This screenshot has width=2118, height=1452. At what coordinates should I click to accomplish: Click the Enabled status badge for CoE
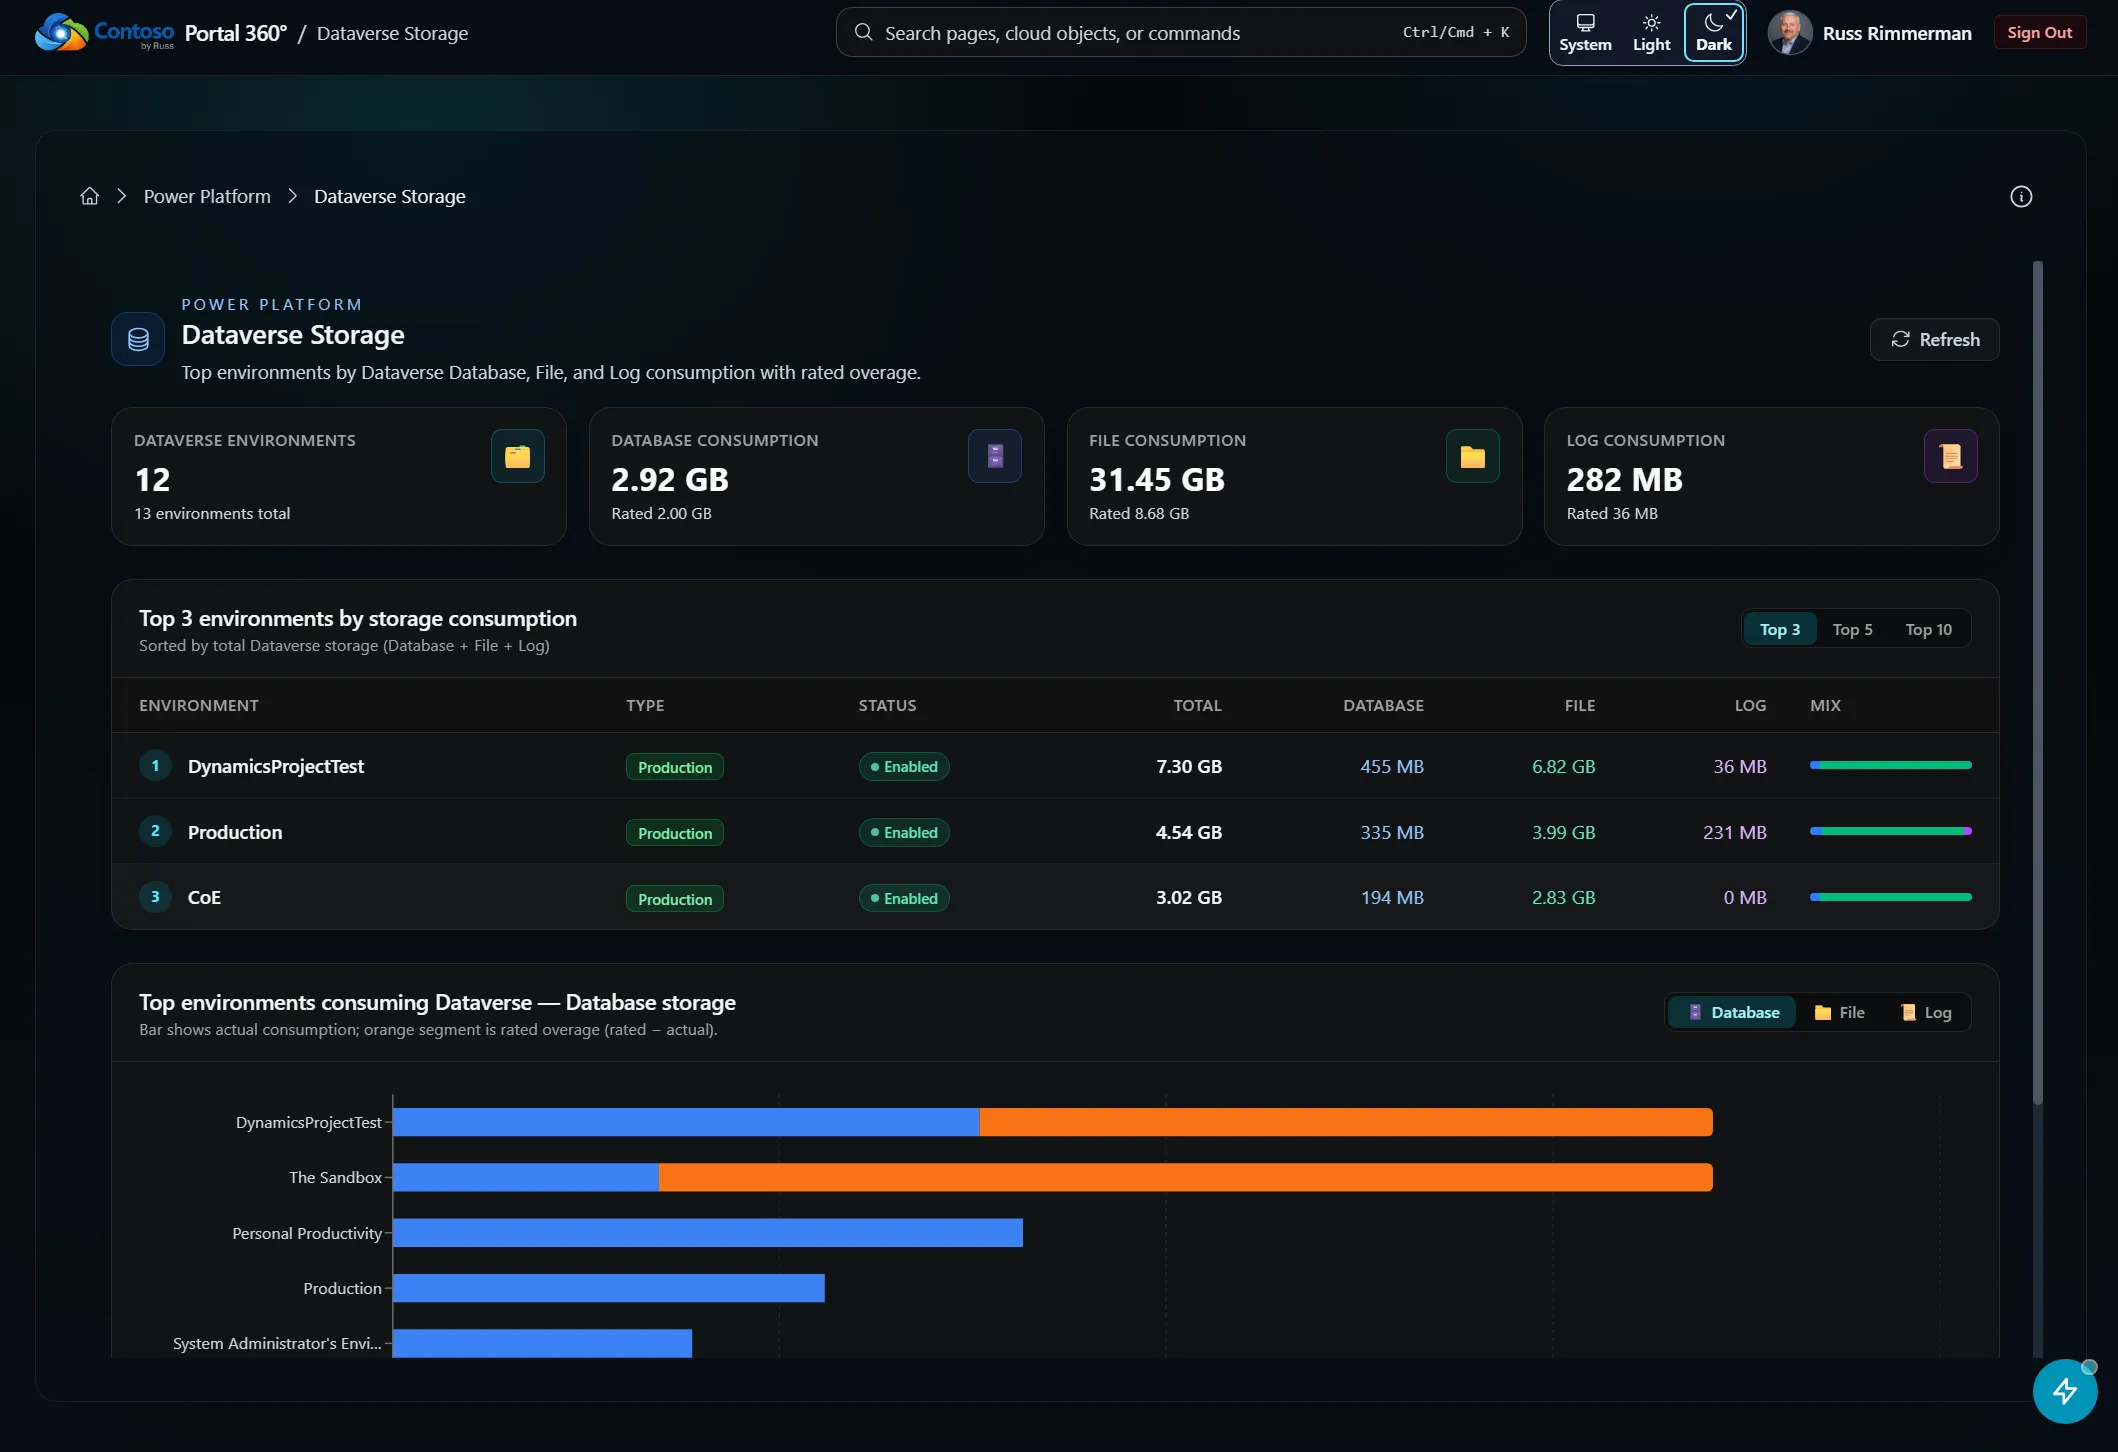(x=904, y=898)
